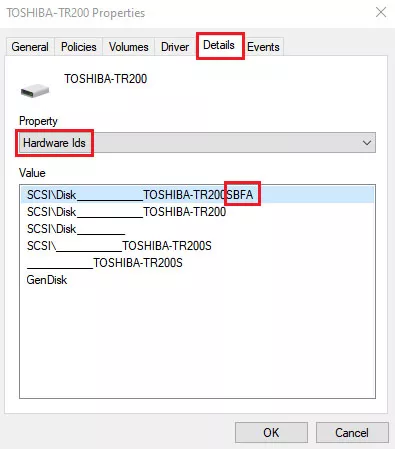Close the TOSHIBA-TR200 Properties dialog
395x449 pixels.
[381, 13]
